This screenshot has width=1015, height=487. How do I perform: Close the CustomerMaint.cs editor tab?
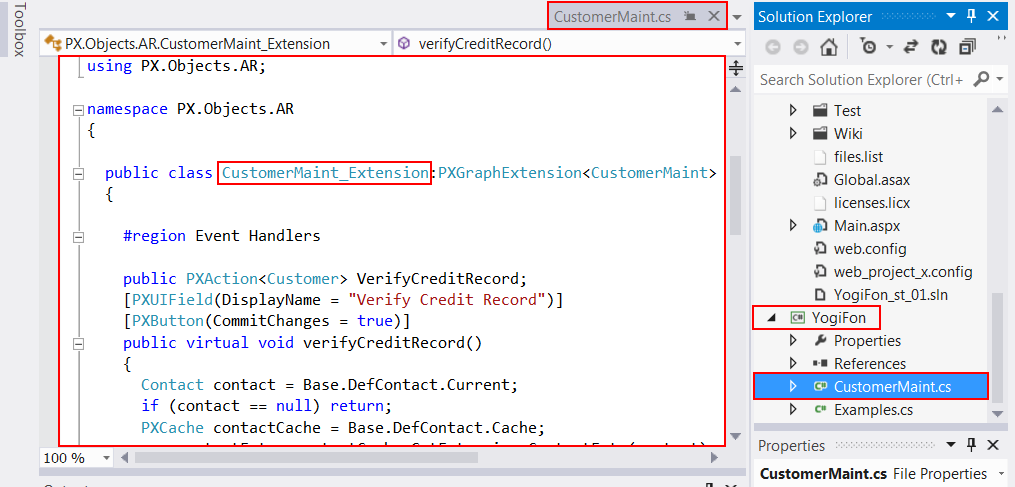[713, 16]
